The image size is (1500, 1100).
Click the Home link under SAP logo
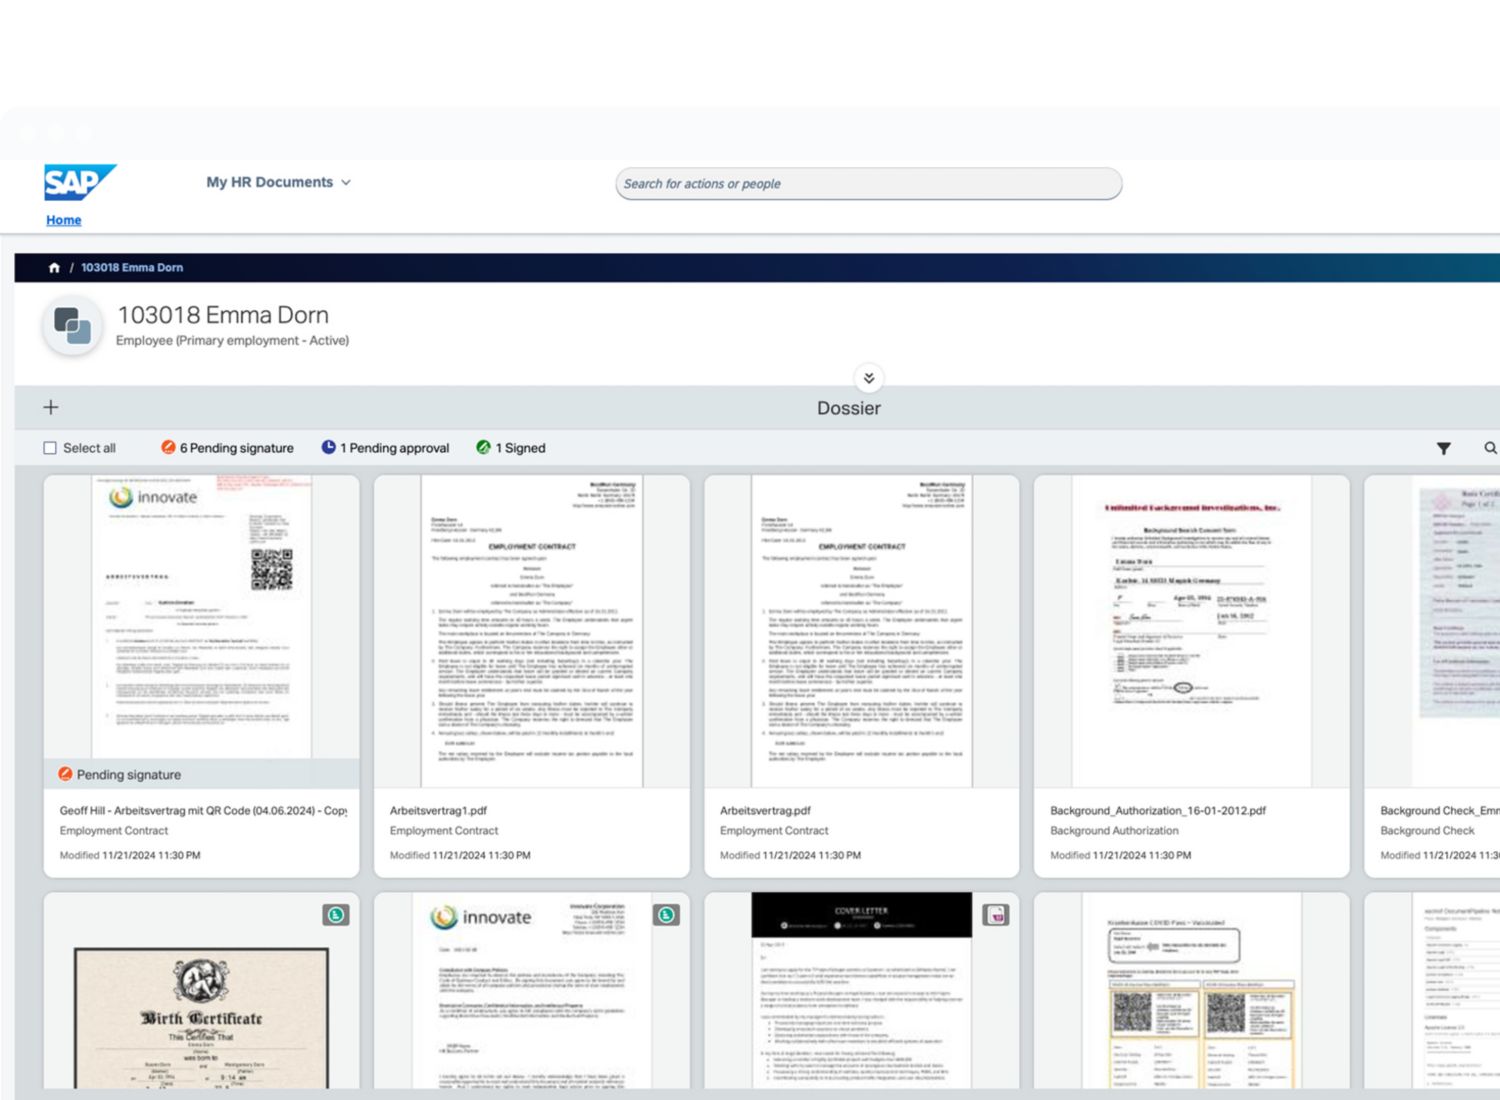[63, 220]
